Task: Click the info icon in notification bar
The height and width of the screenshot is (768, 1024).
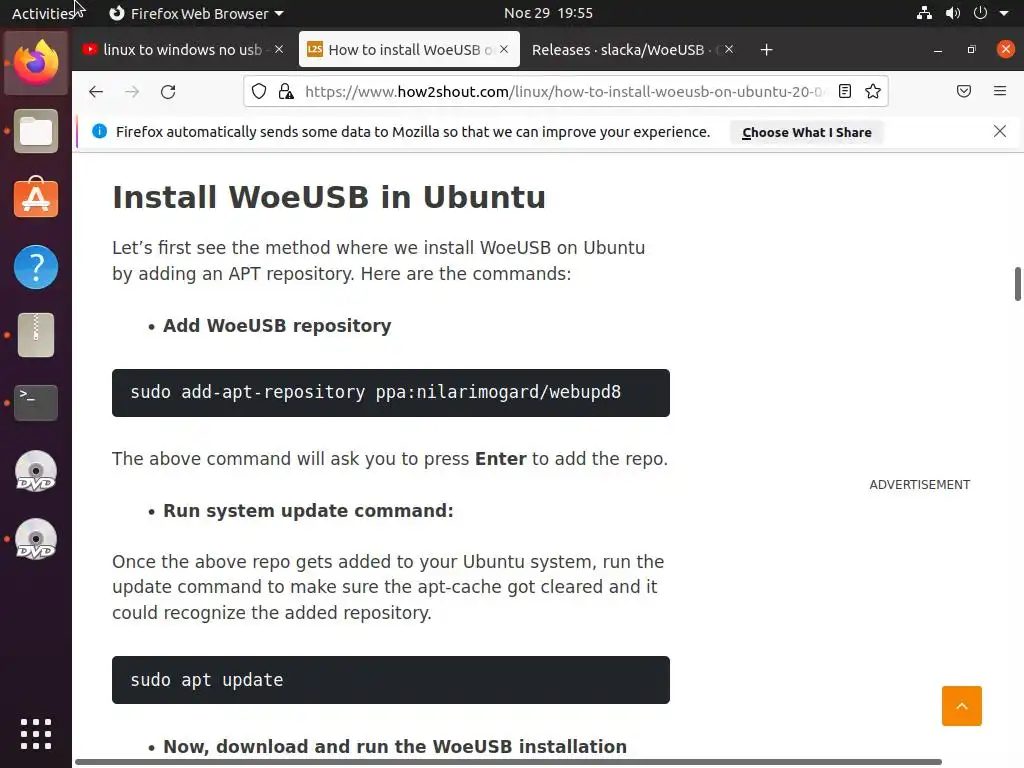Action: [x=99, y=131]
